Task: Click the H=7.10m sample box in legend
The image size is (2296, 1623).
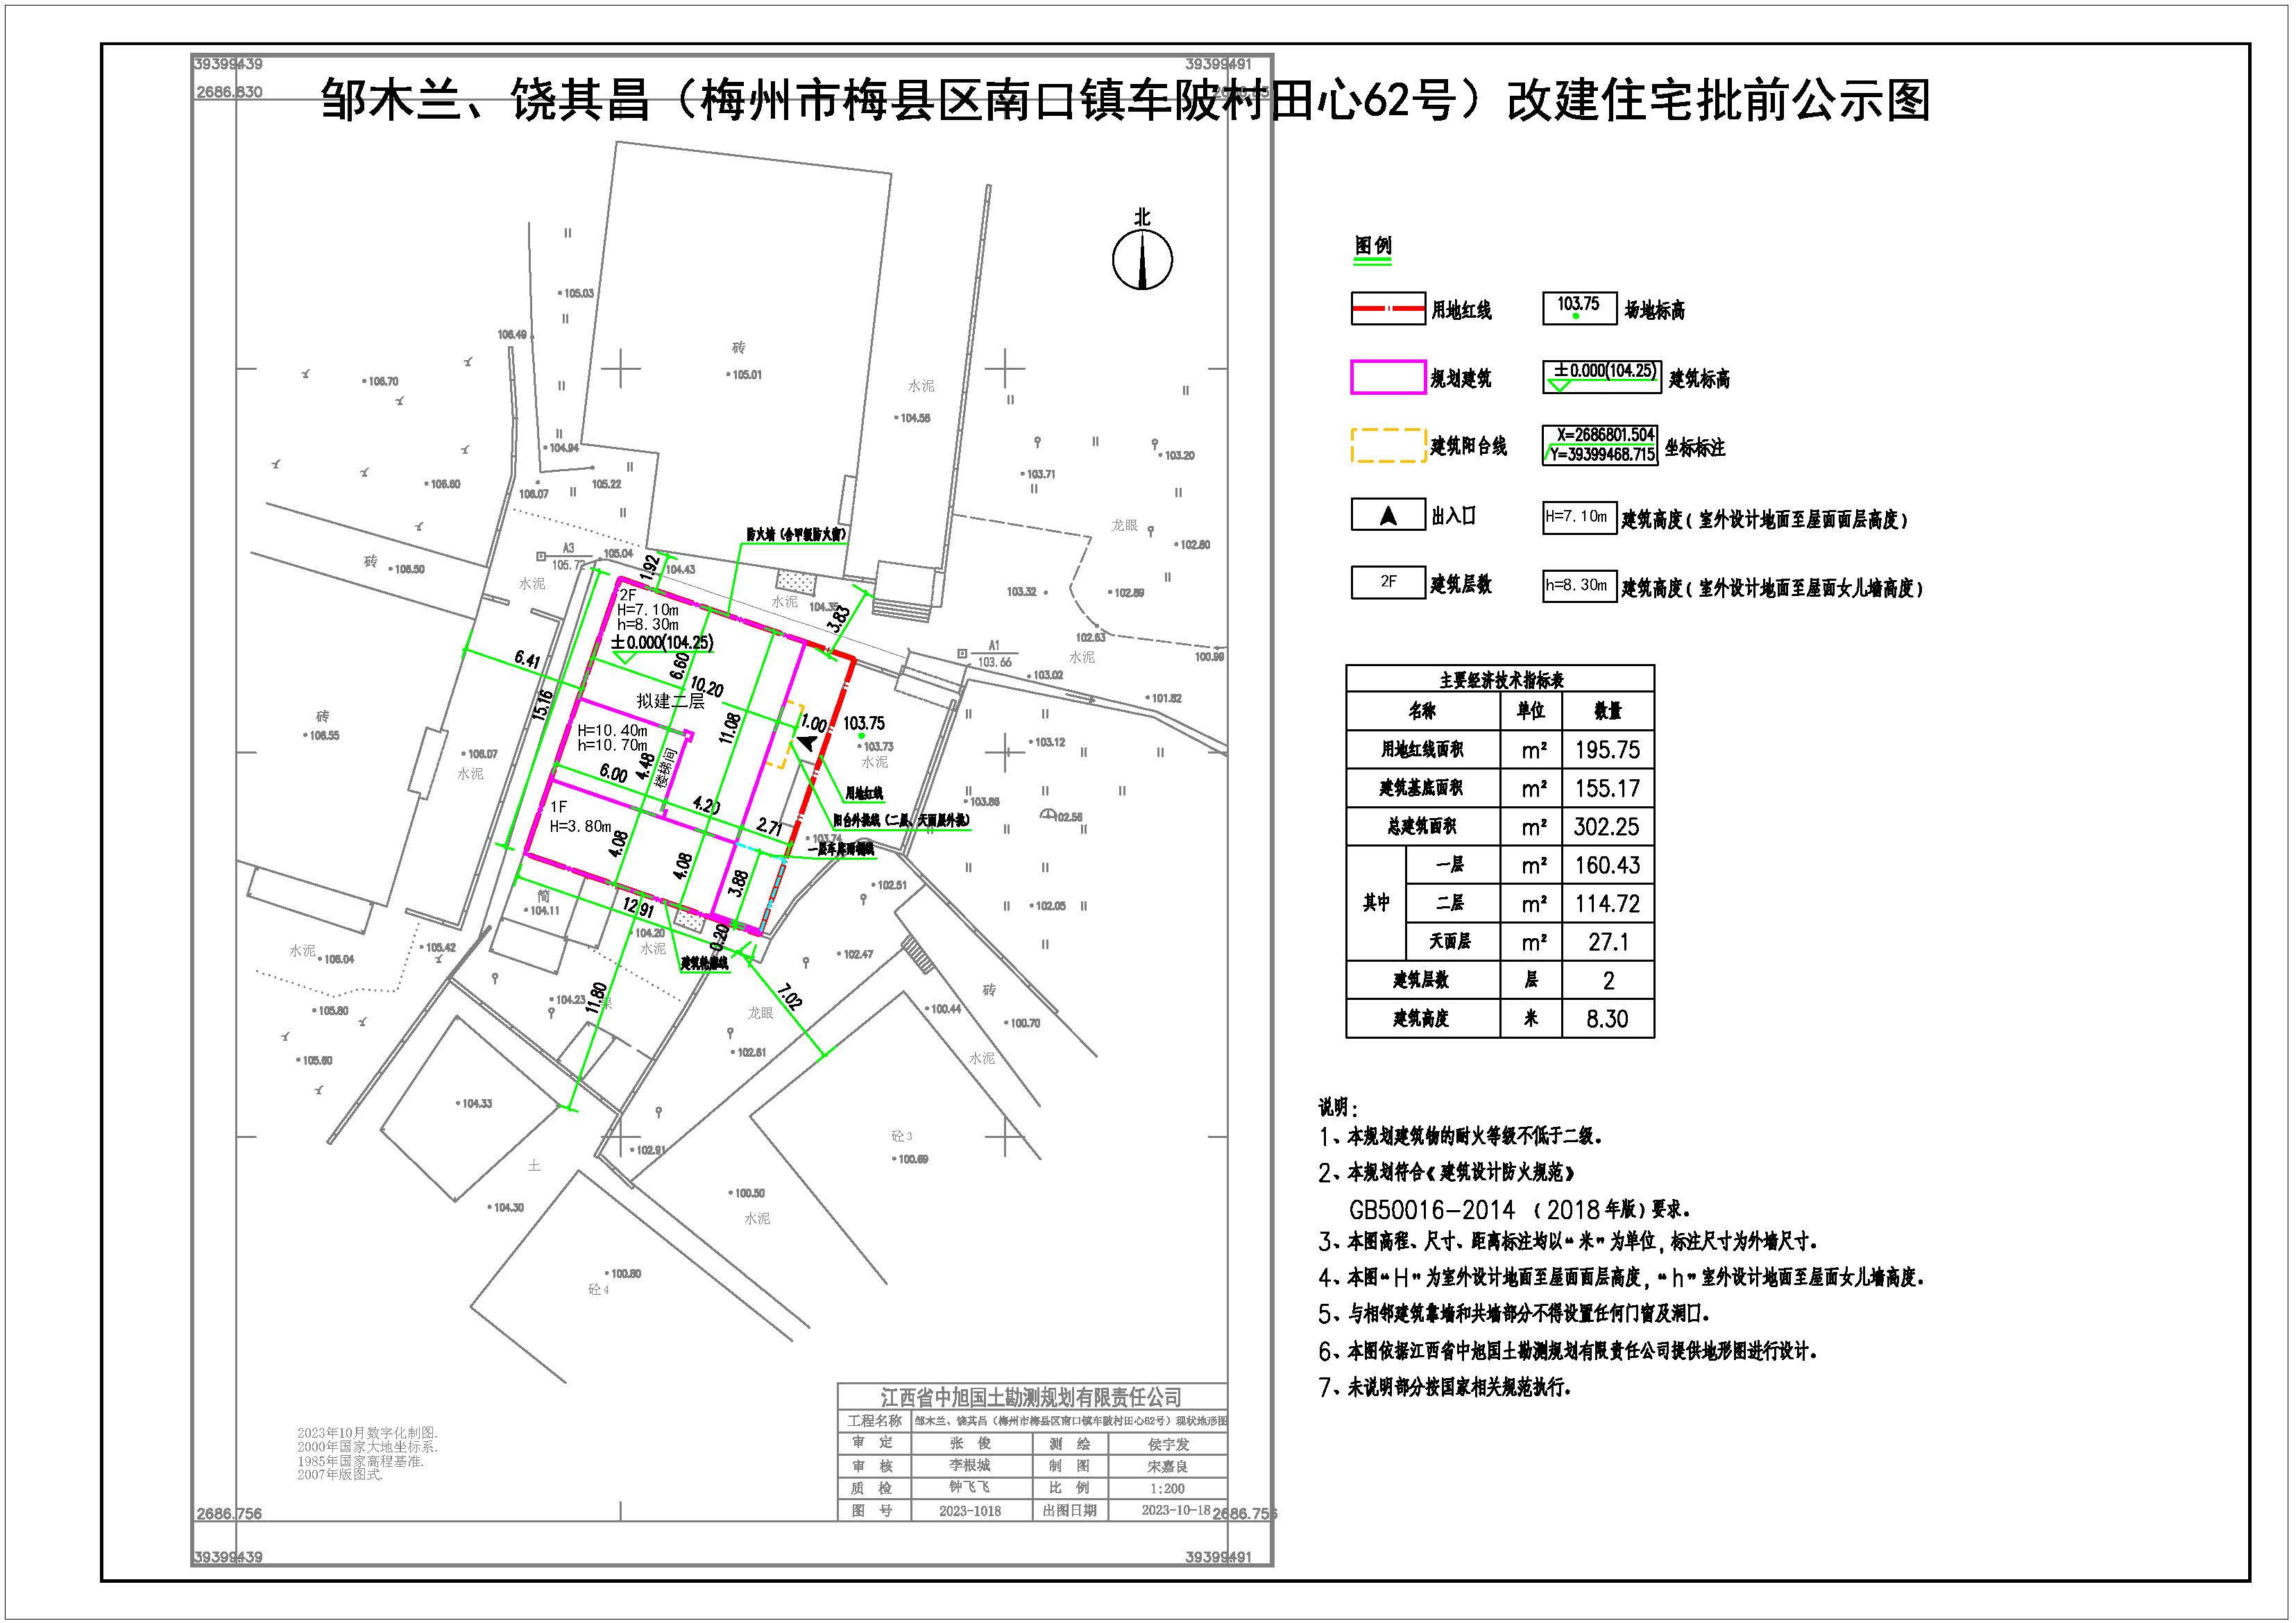Action: tap(1579, 518)
